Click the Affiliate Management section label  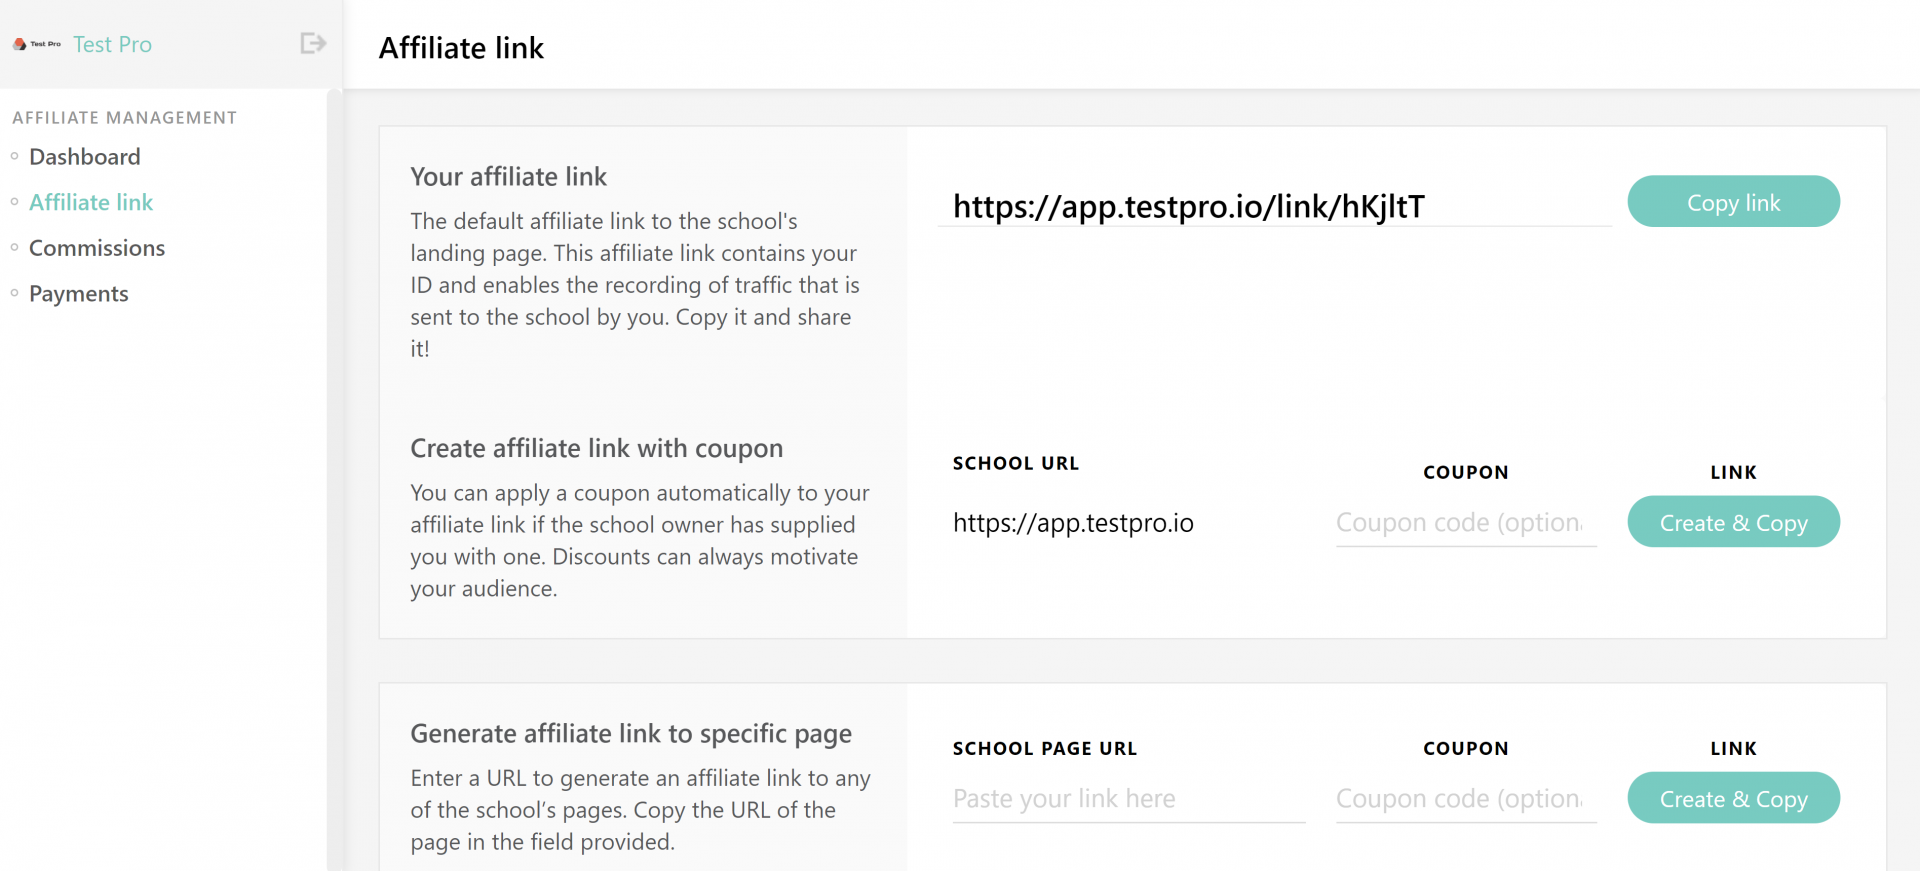[125, 118]
